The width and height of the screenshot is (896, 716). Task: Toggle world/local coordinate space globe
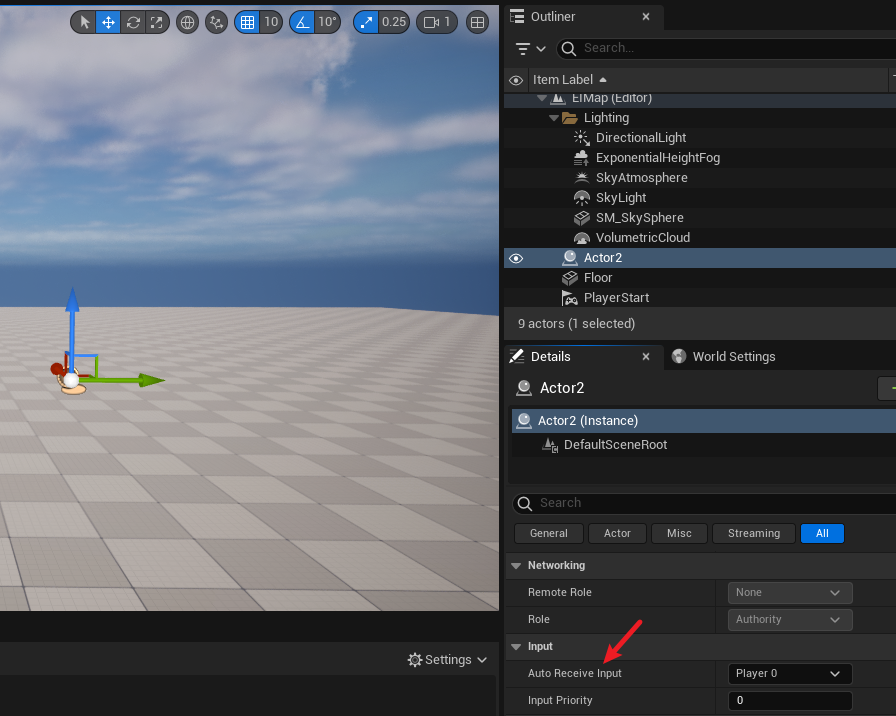pos(187,22)
